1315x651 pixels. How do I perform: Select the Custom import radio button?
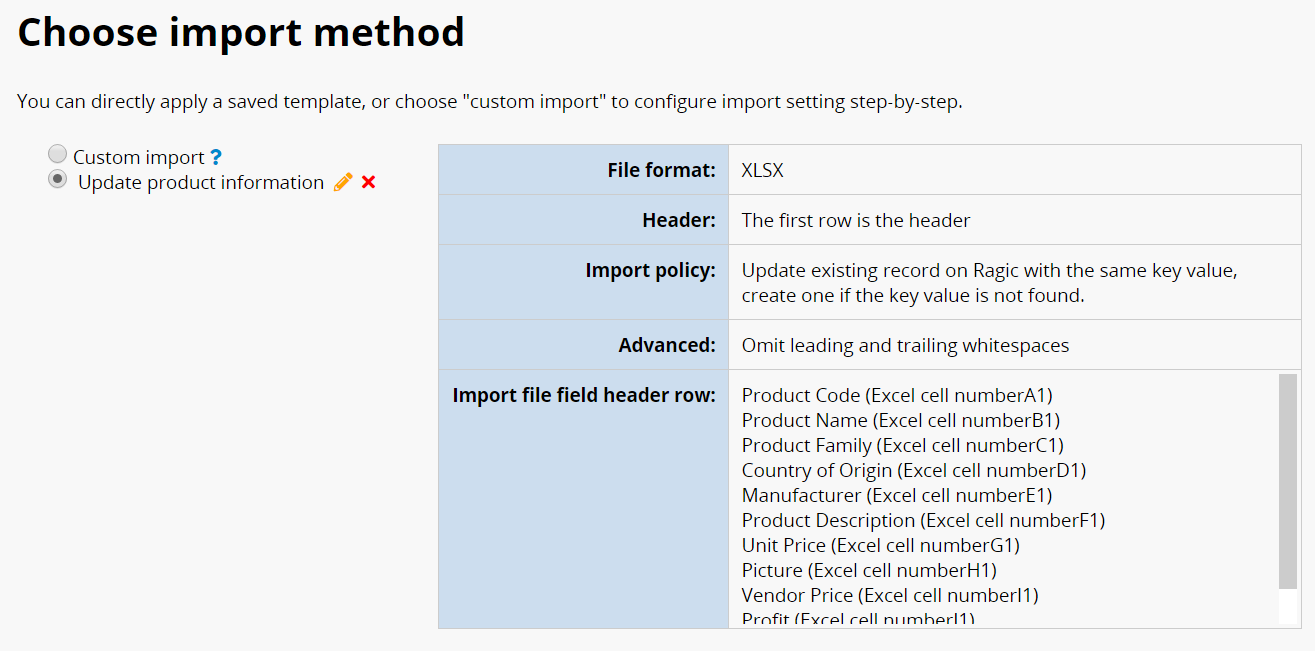pyautogui.click(x=58, y=154)
